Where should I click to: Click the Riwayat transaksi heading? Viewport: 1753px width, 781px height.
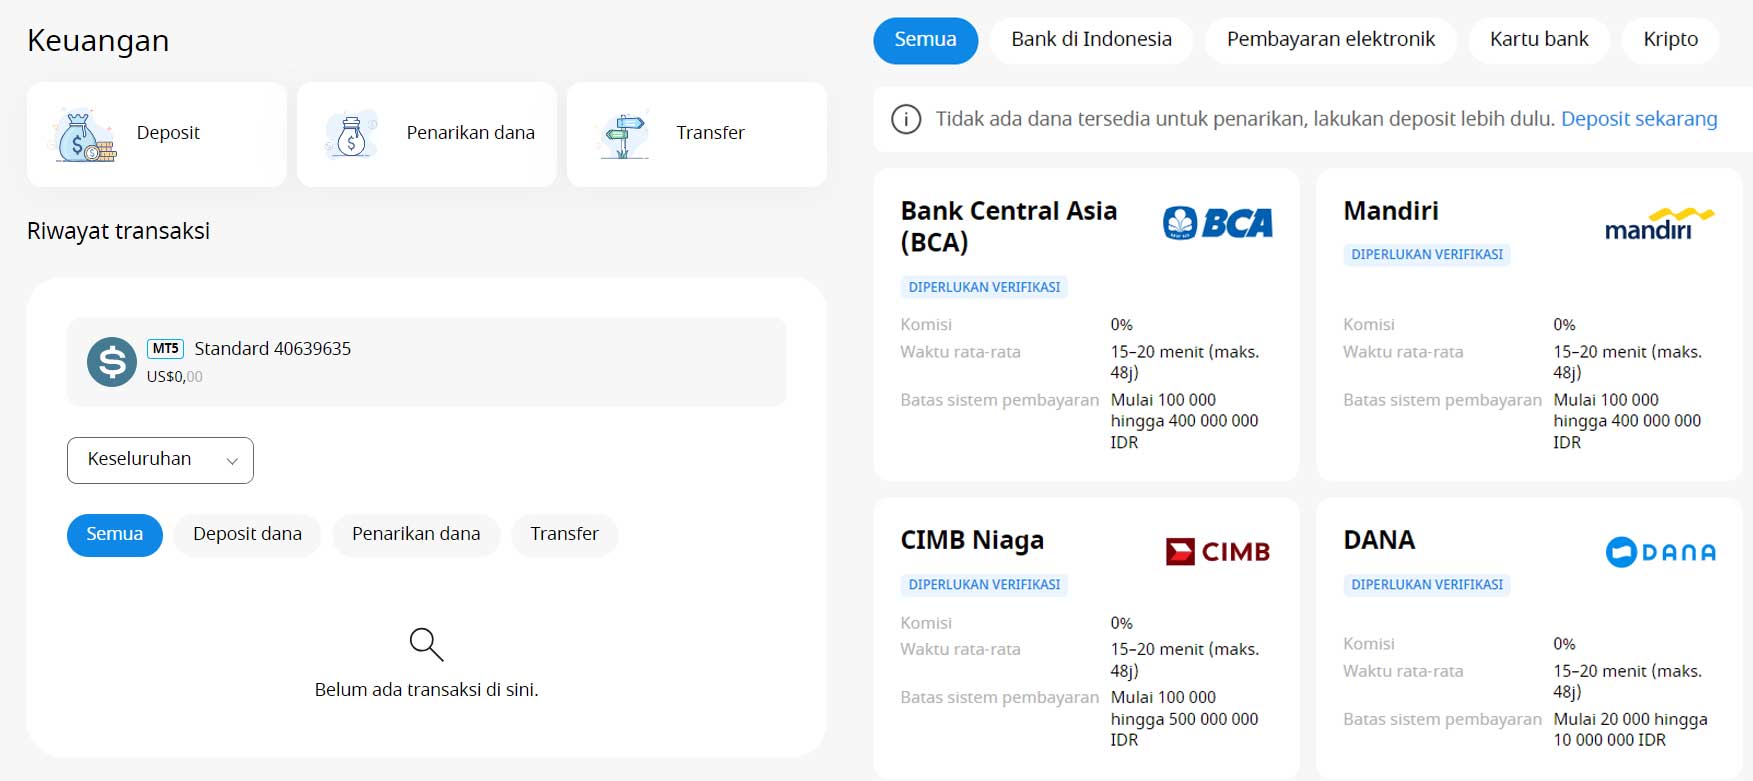point(118,231)
